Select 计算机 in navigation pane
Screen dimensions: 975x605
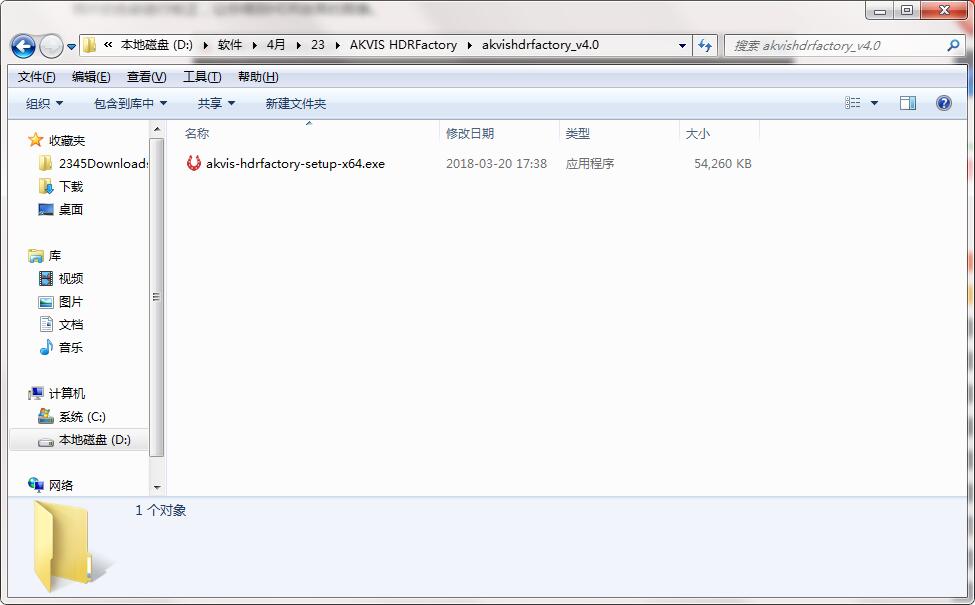click(x=67, y=394)
